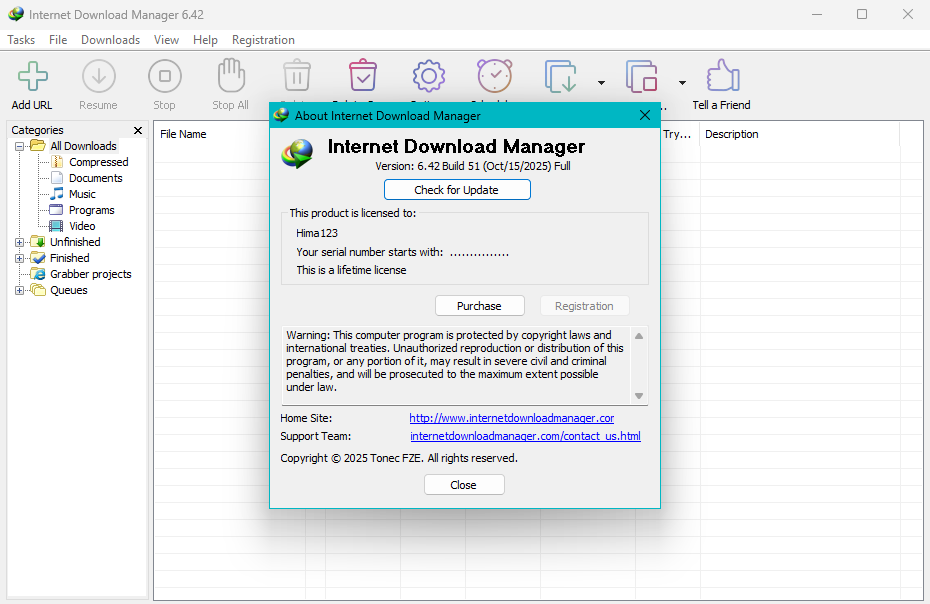Image resolution: width=930 pixels, height=604 pixels.
Task: Open the Stop Queue dropdown arrow
Action: [x=682, y=83]
